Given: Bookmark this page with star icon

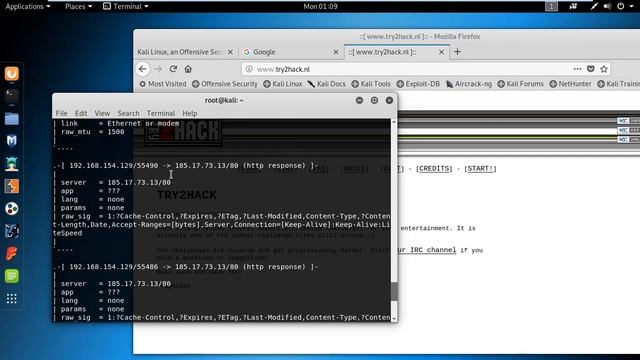Looking at the screenshot, I should click(x=604, y=69).
